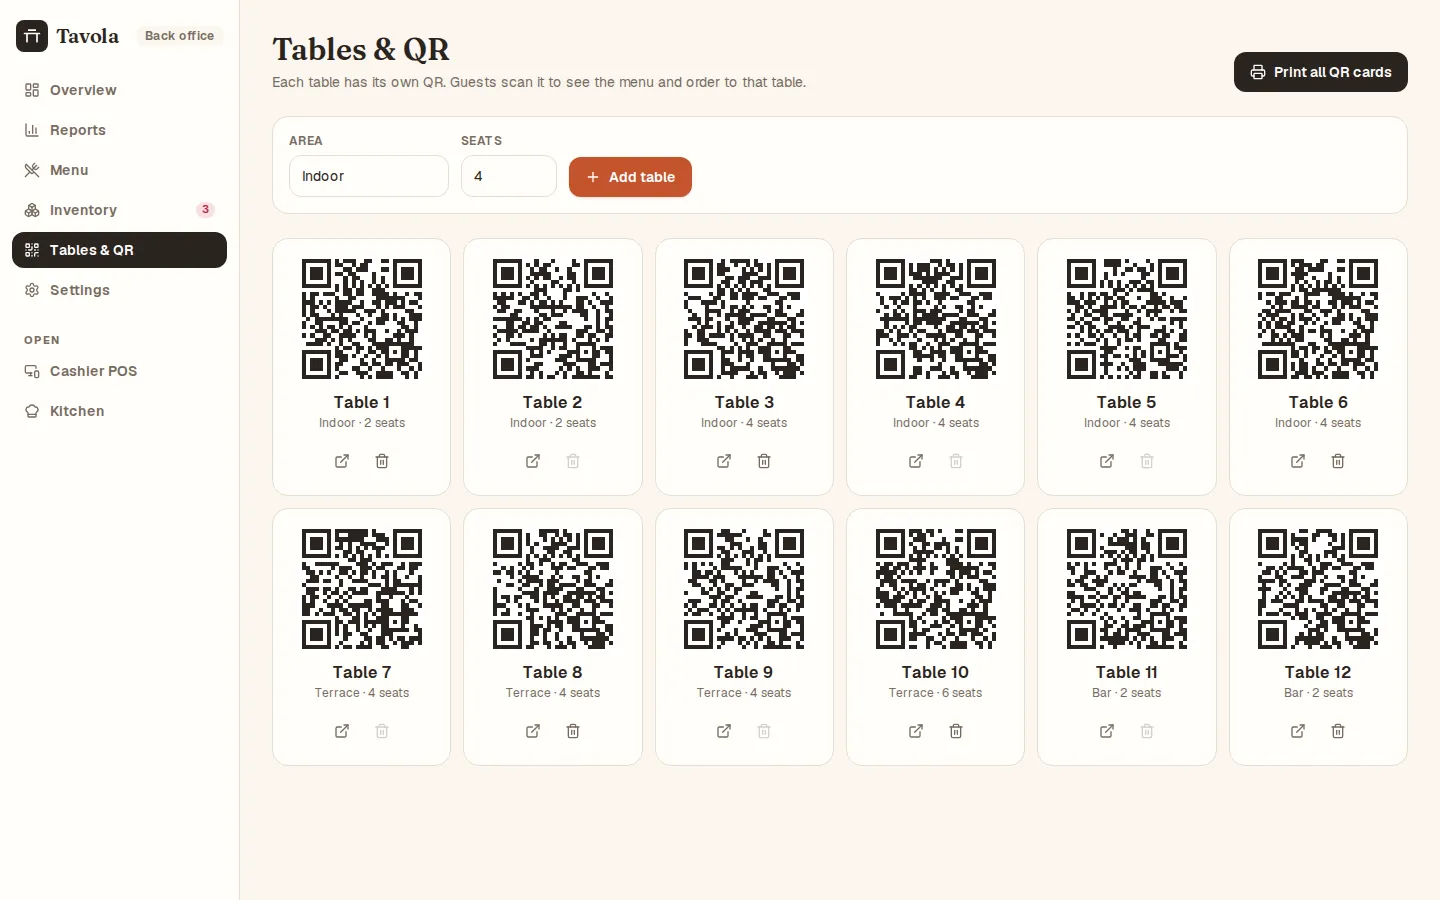The image size is (1440, 900).
Task: Click the Table 6 QR code
Action: click(x=1318, y=319)
